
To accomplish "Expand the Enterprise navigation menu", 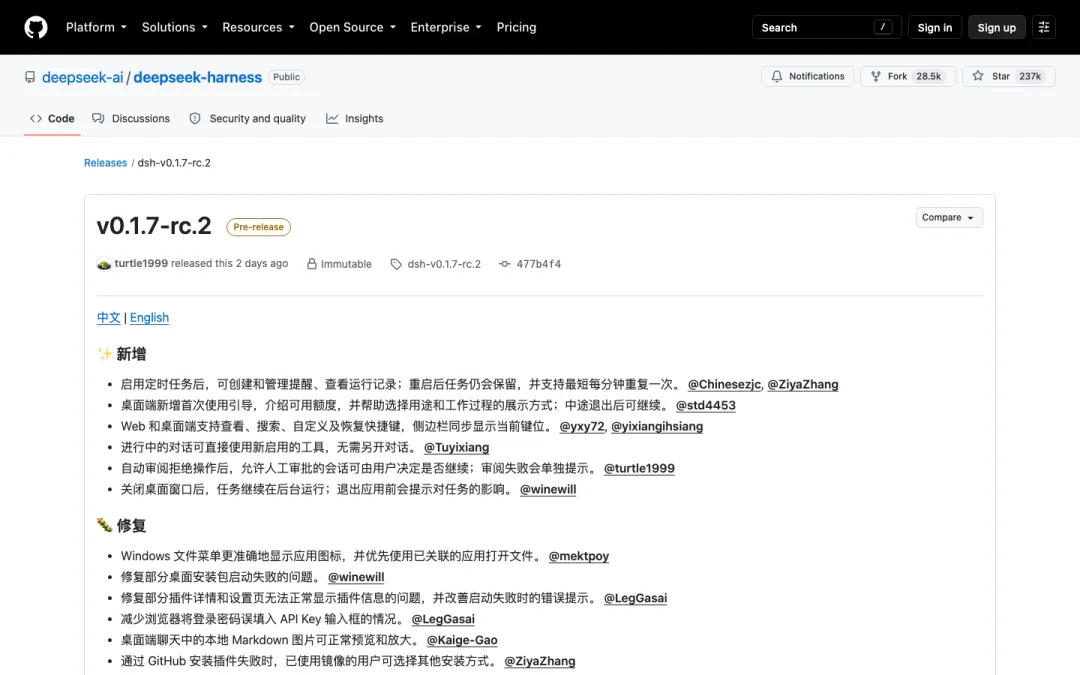I will pos(446,28).
